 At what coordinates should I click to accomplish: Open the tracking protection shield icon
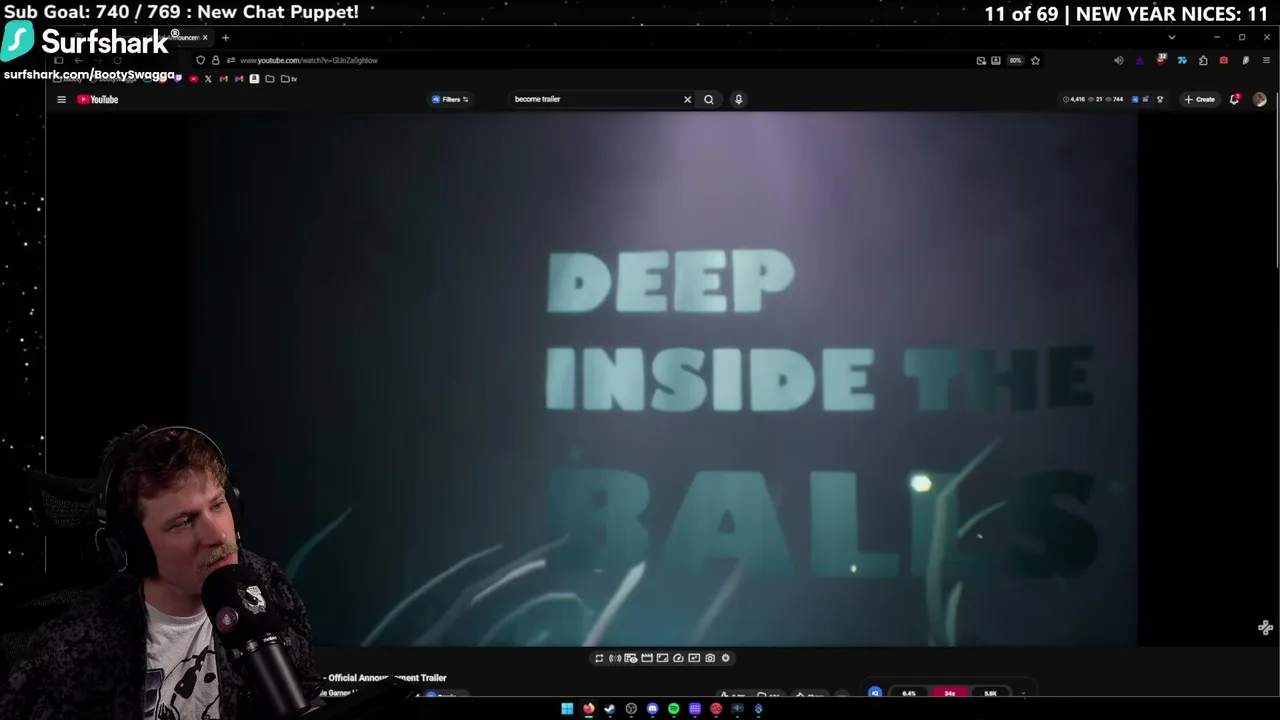[200, 60]
